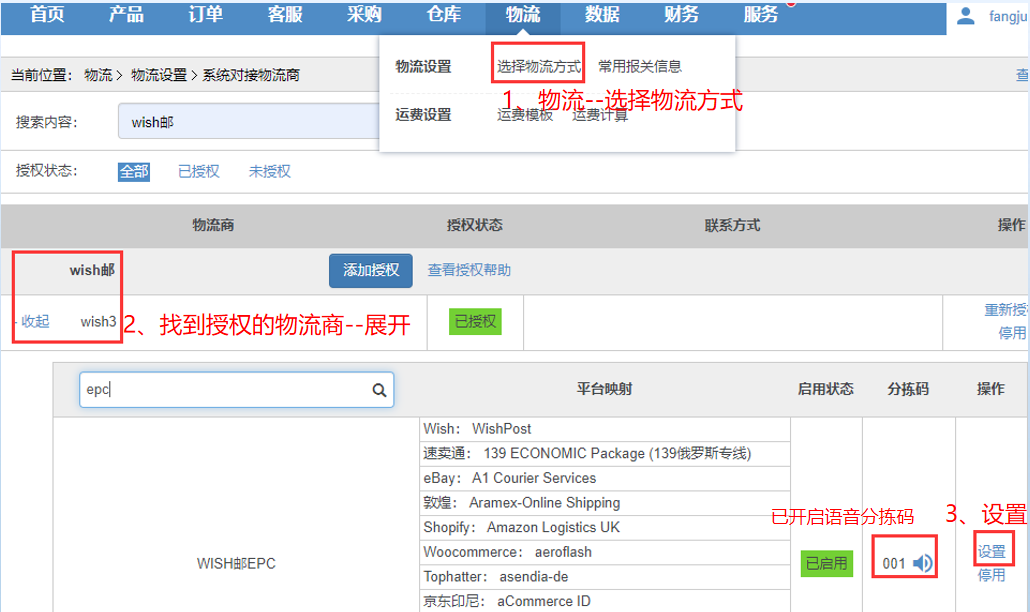The height and width of the screenshot is (612, 1030).
Task: Filter authorization status by 未授权
Action: point(269,171)
